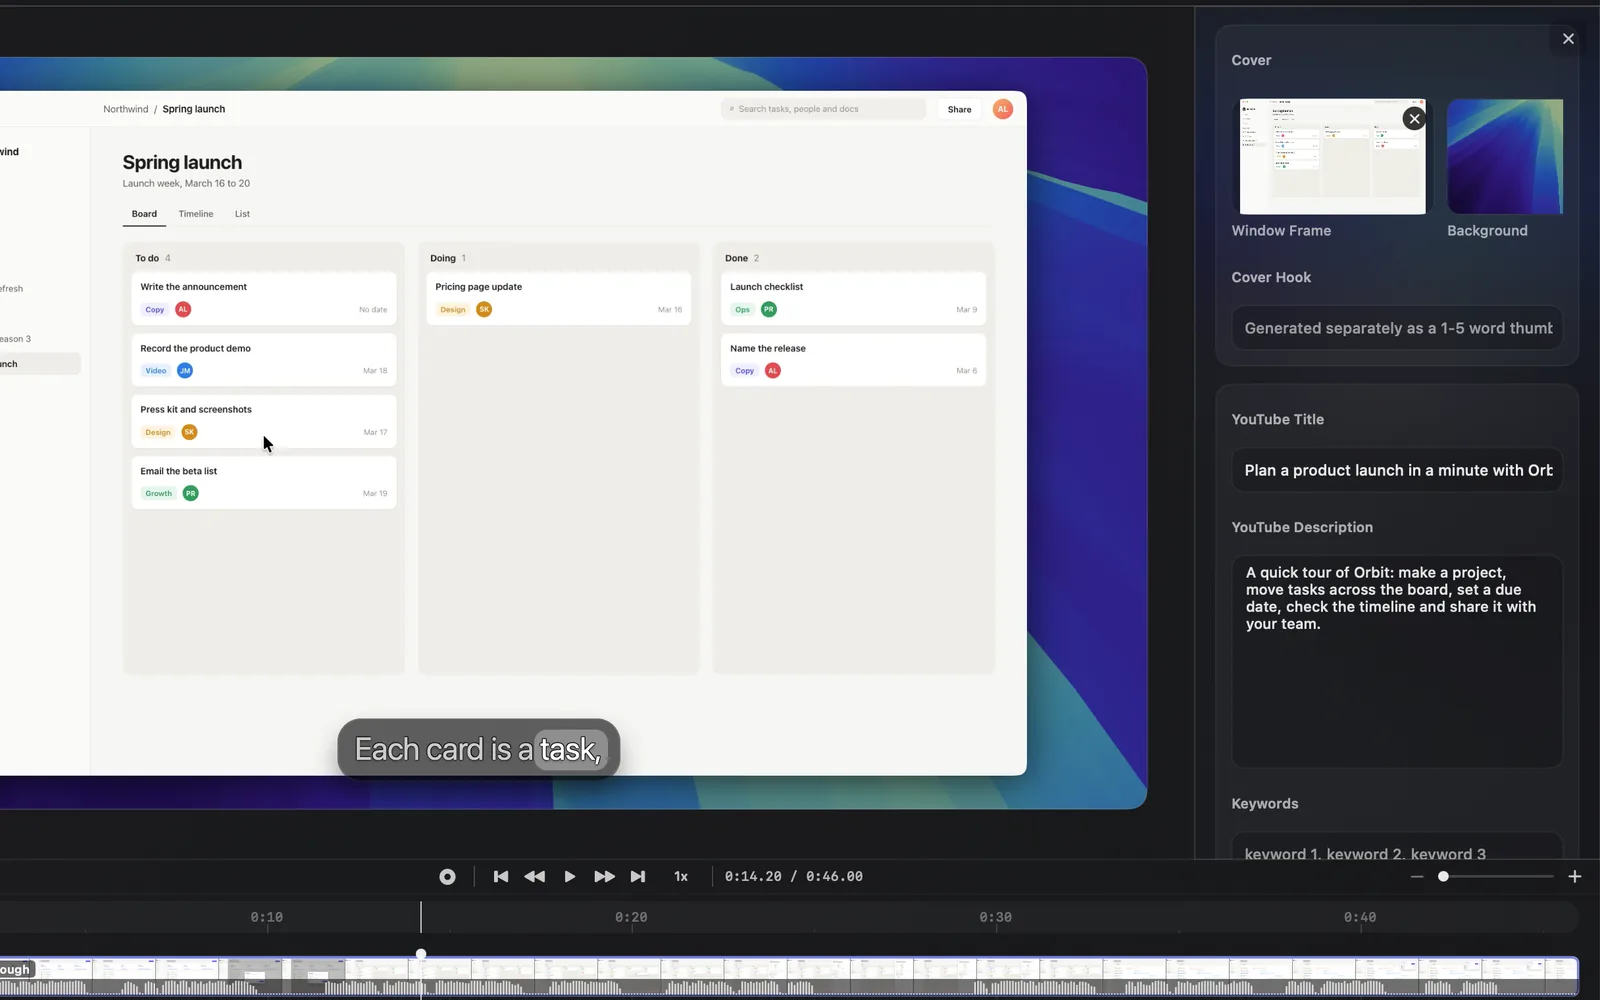Click the Growth tag on beta list card
The height and width of the screenshot is (1000, 1600).
pos(158,493)
